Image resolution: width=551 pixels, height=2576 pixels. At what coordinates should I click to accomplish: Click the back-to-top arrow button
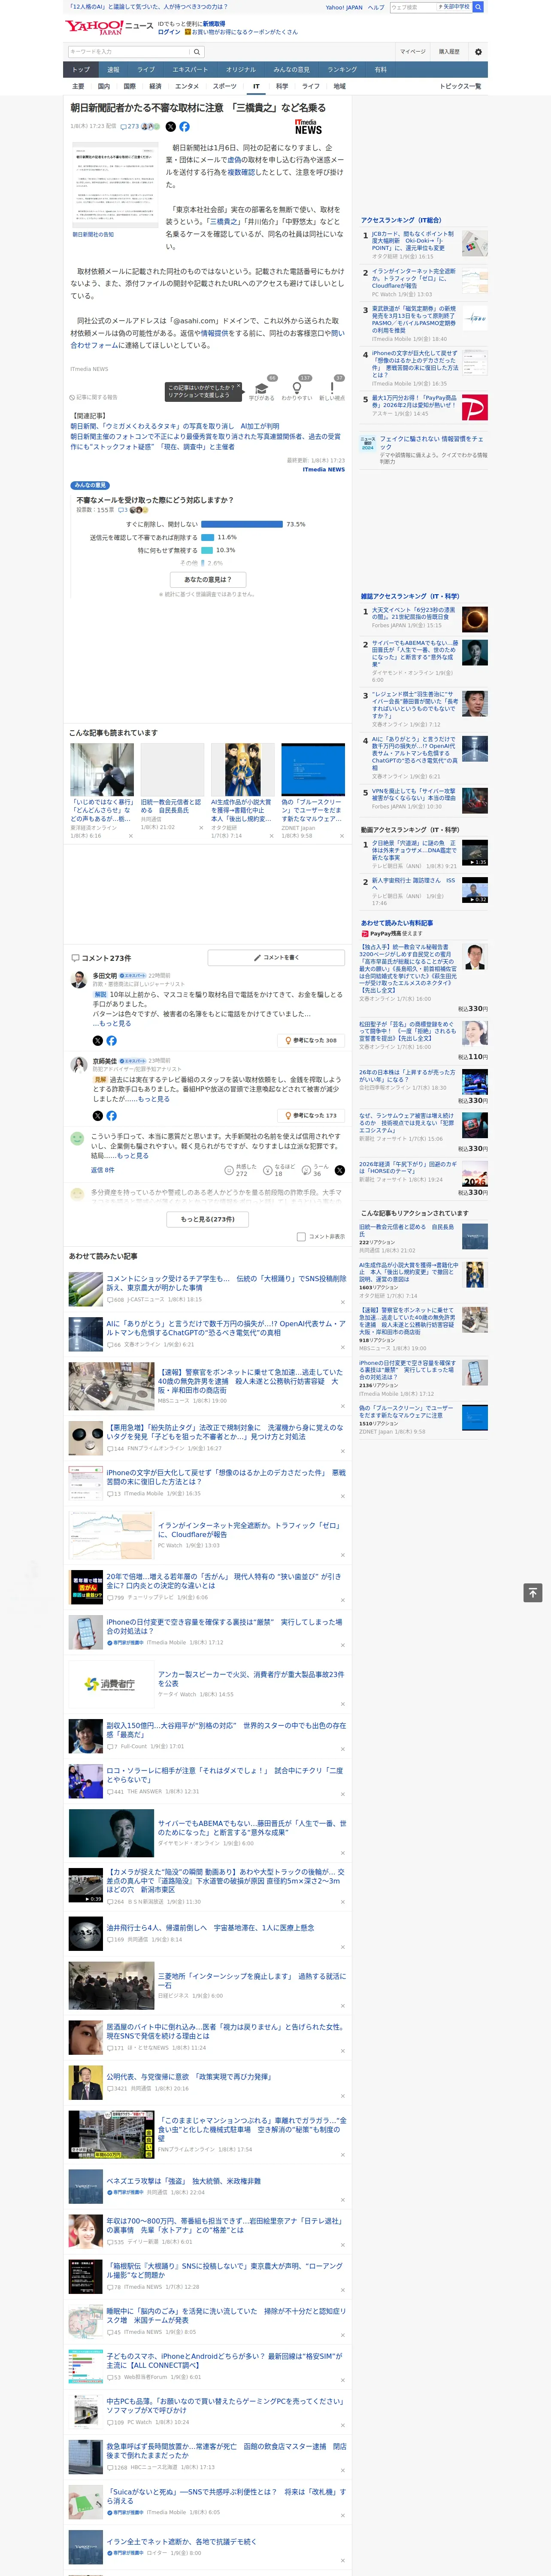coord(533,1592)
